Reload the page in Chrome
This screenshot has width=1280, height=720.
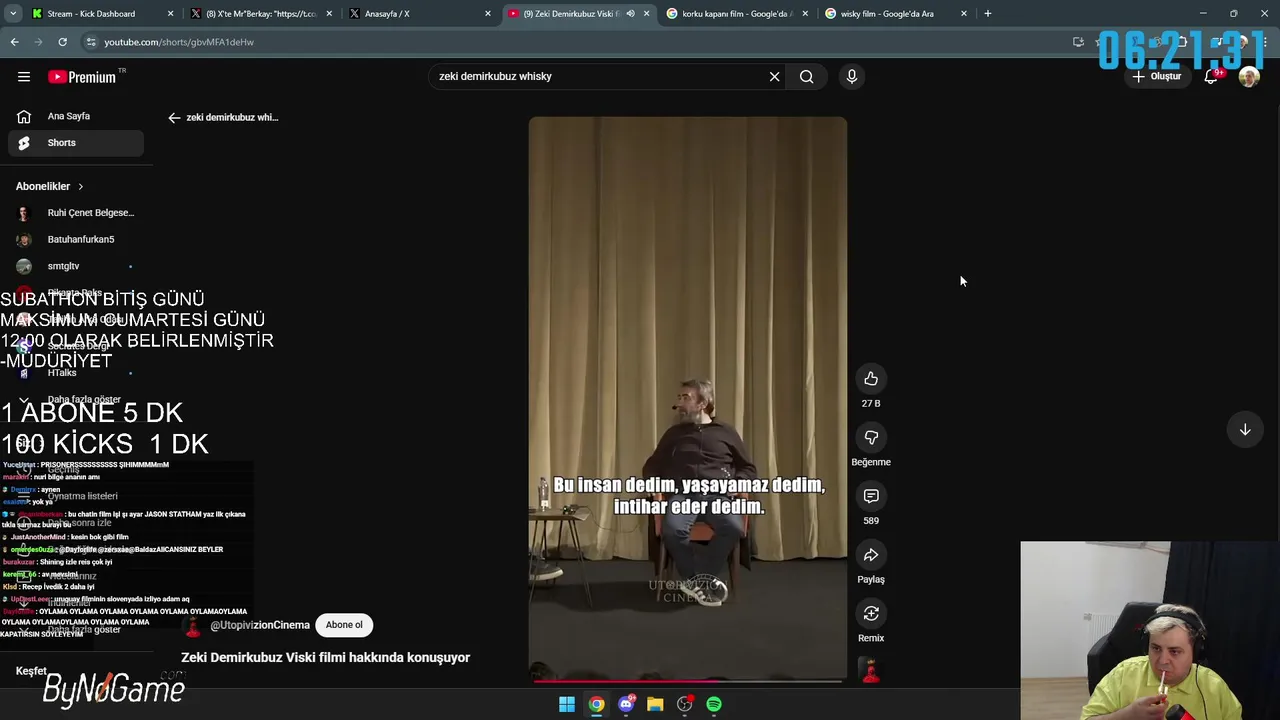pos(62,42)
